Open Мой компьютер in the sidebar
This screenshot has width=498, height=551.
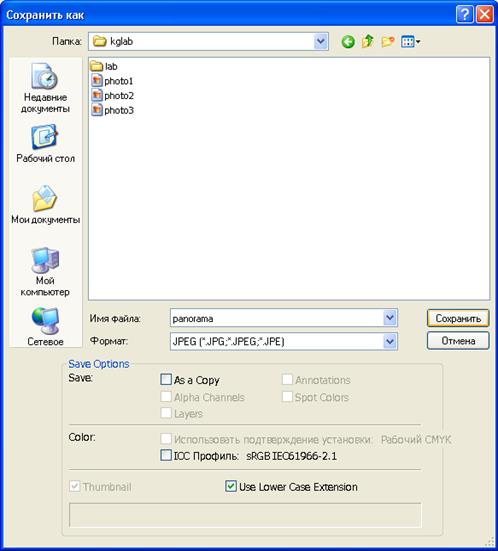tap(45, 272)
